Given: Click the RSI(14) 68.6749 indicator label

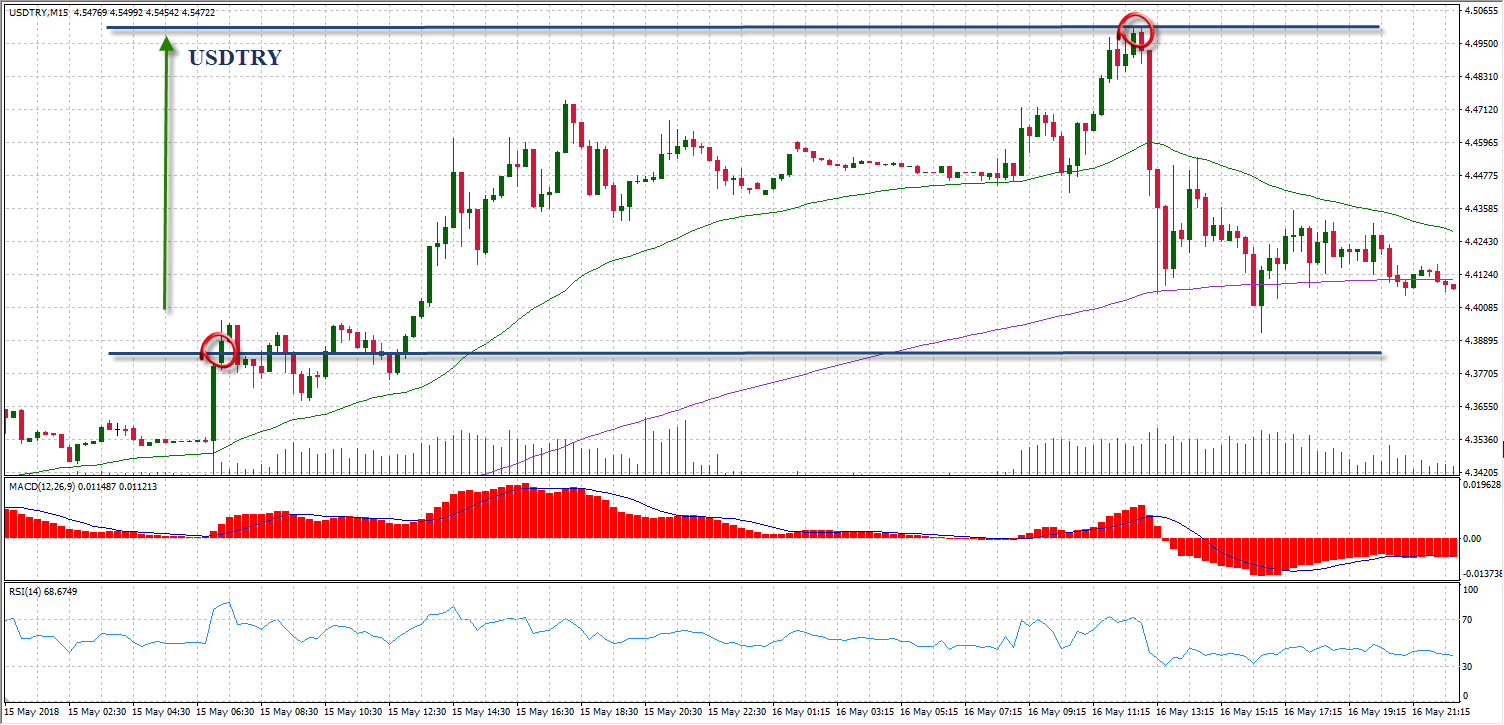Looking at the screenshot, I should (42, 592).
